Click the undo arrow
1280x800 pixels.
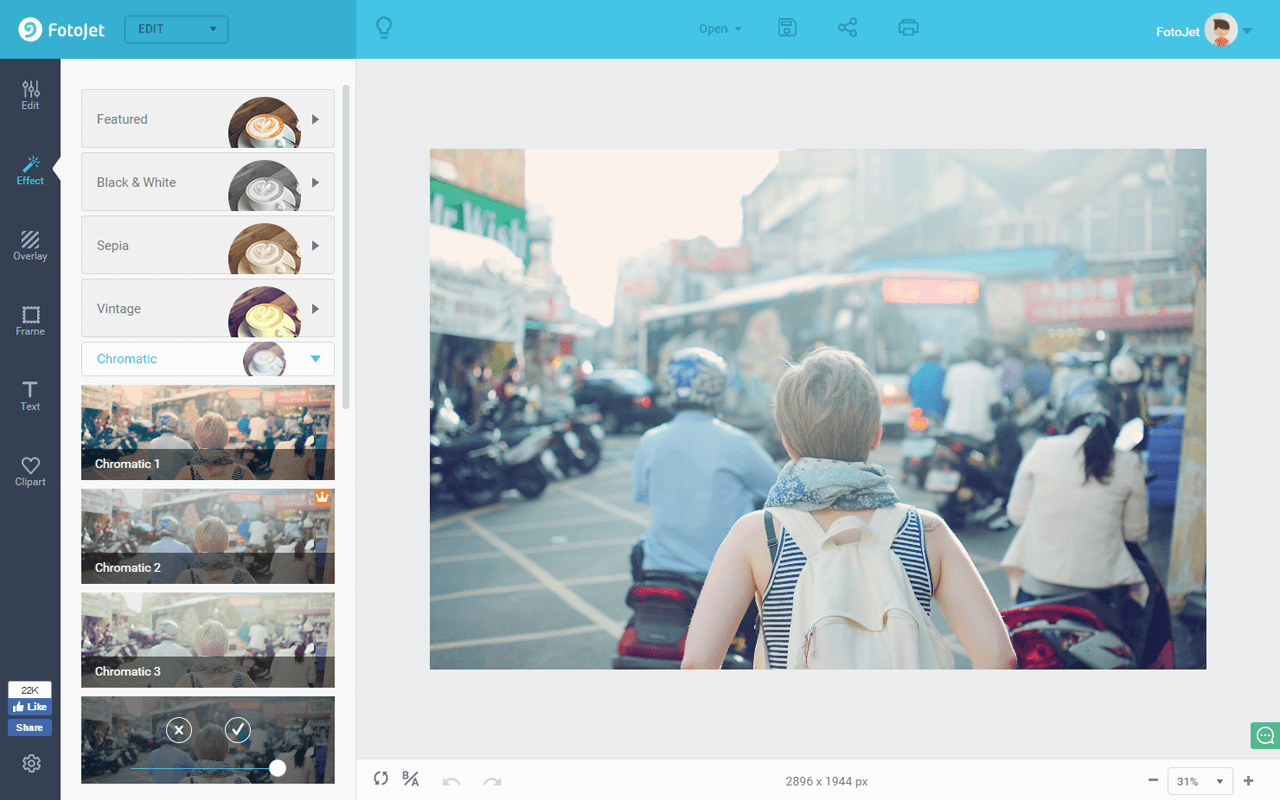451,781
